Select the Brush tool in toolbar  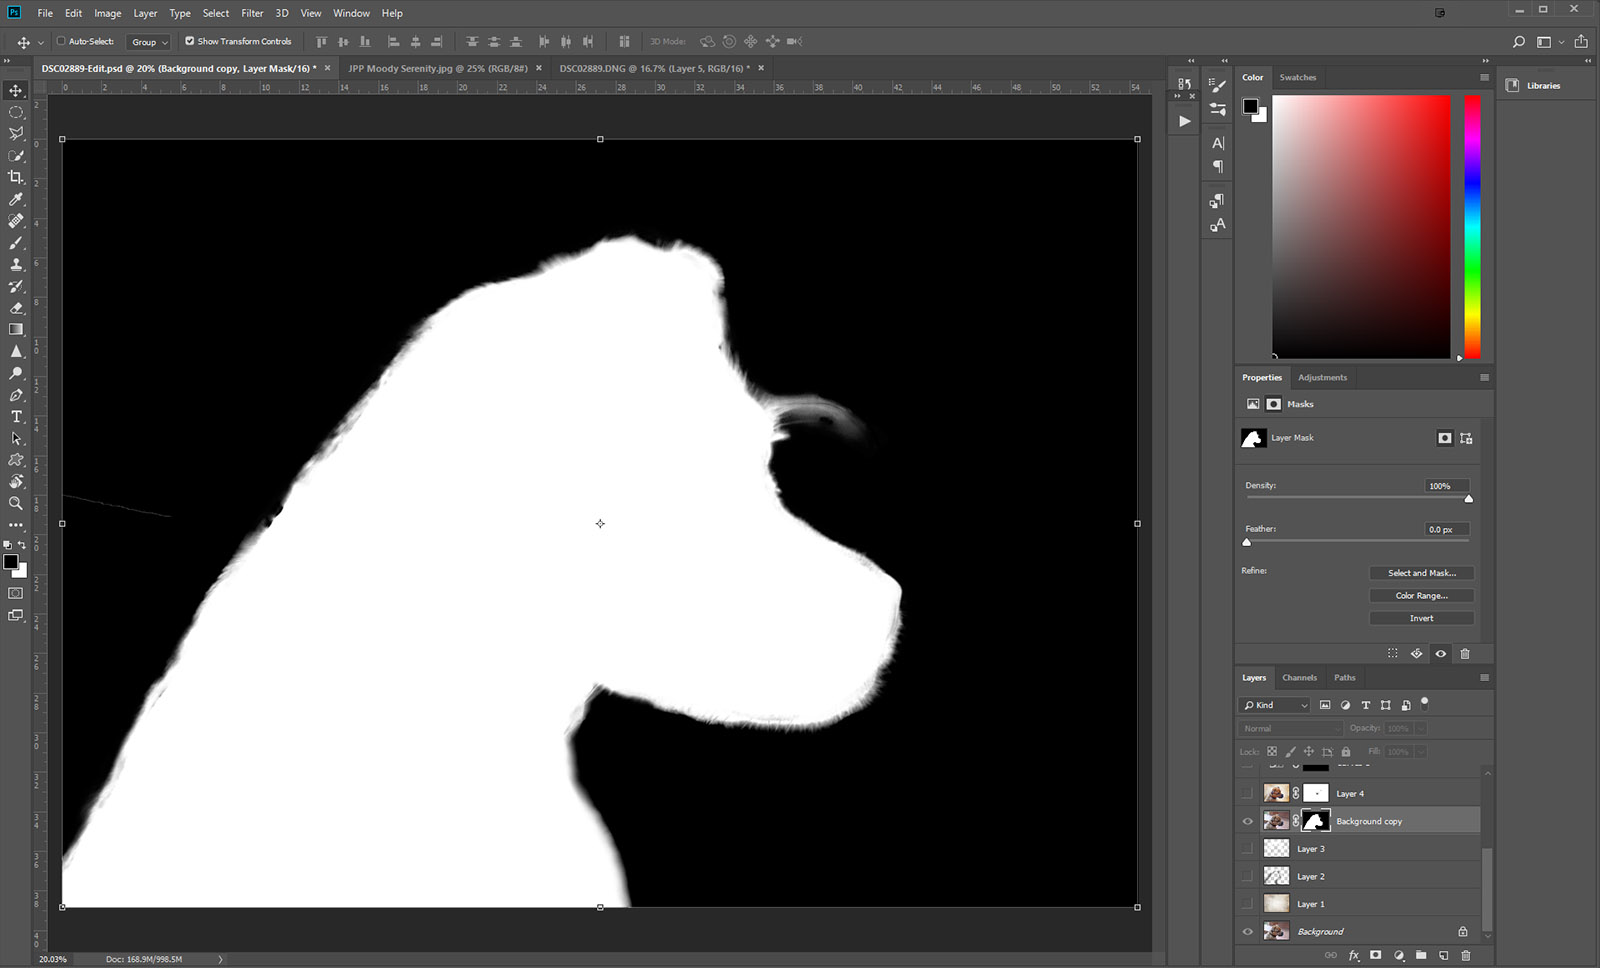pyautogui.click(x=16, y=243)
